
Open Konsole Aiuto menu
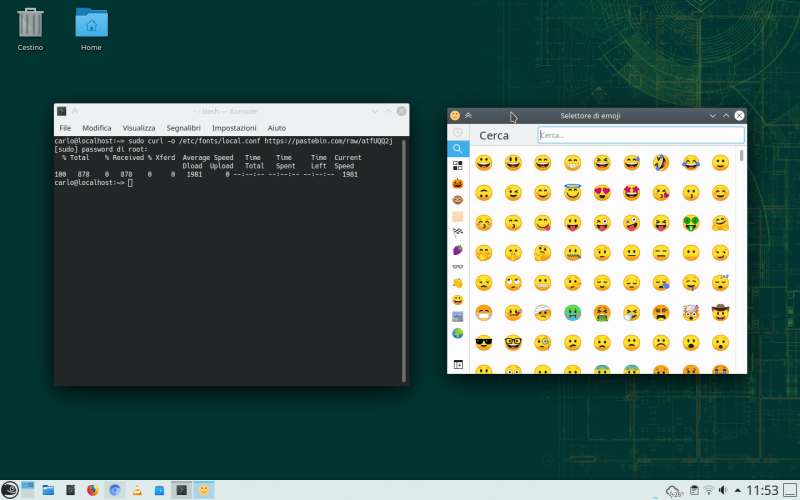click(x=277, y=128)
